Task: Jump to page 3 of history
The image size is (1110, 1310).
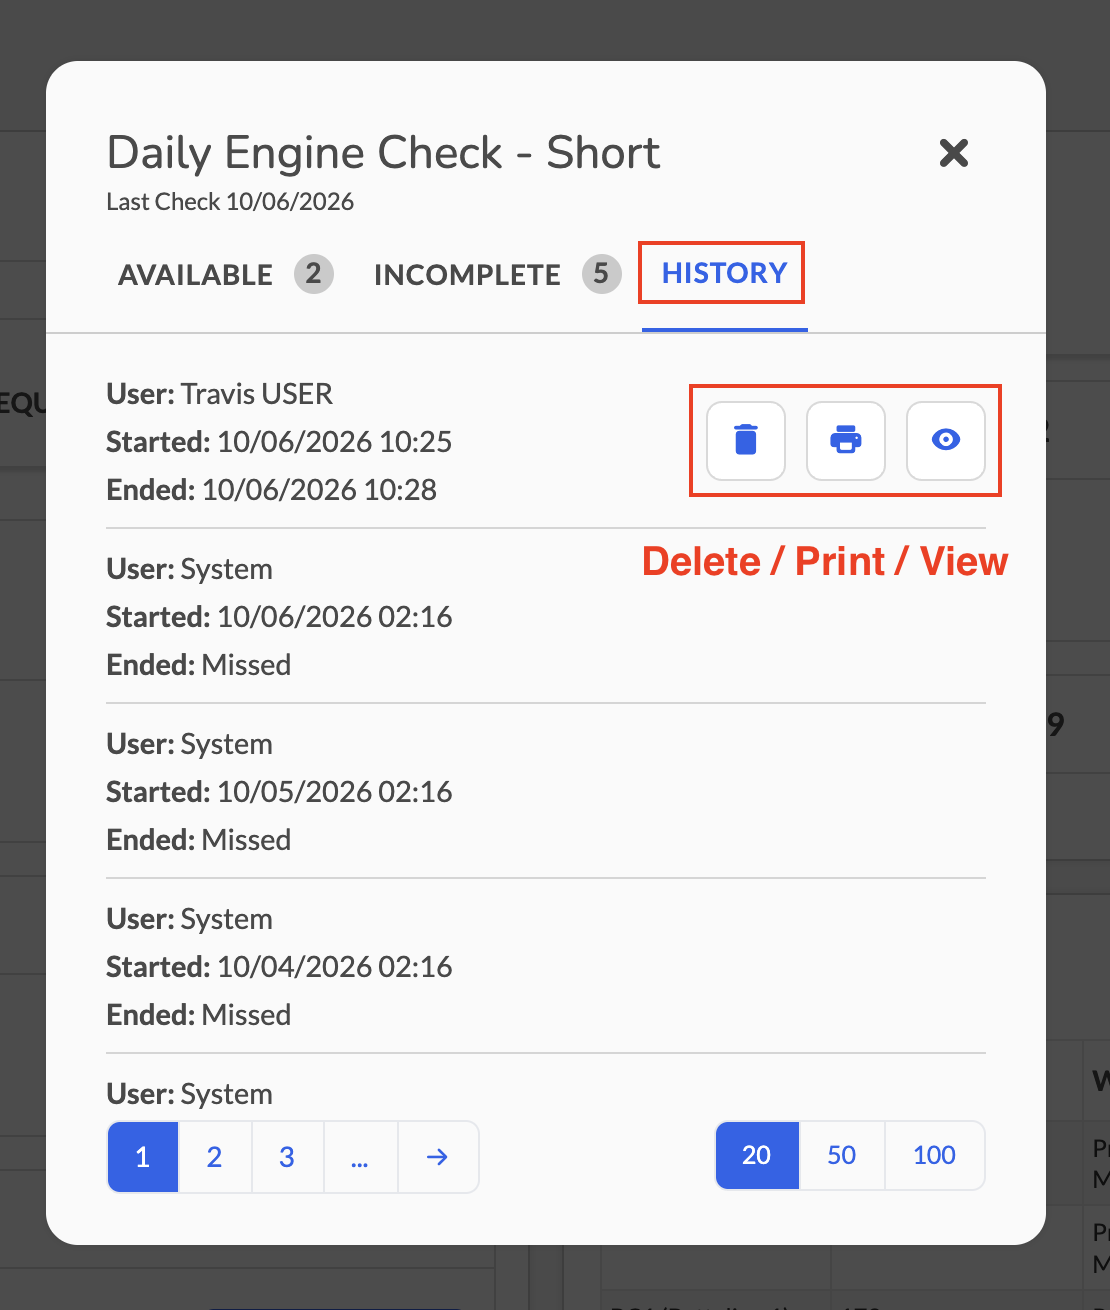Action: [287, 1157]
